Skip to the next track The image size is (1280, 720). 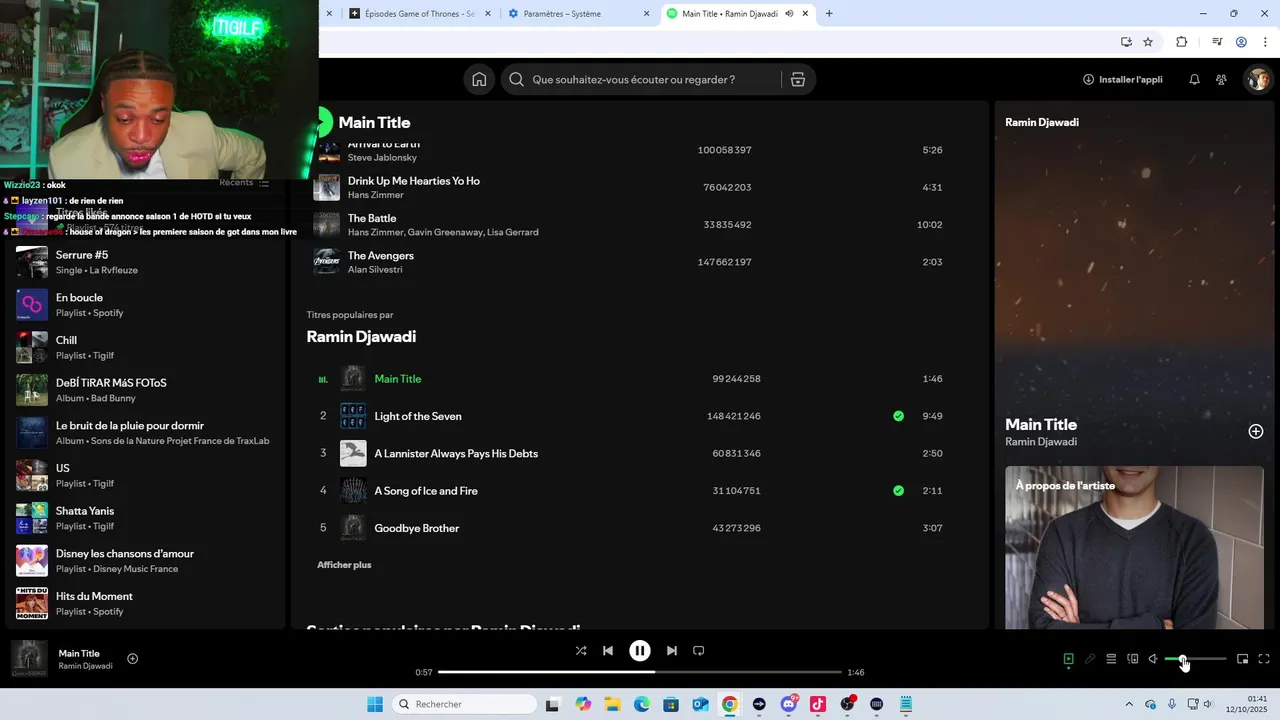point(672,651)
